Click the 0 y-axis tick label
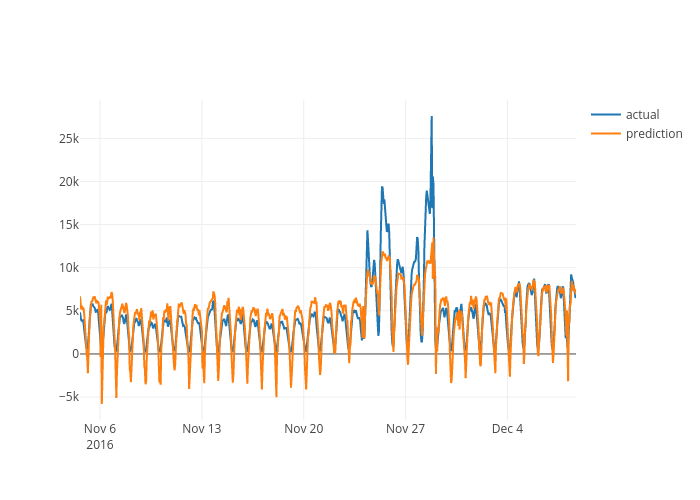This screenshot has height=500, width=700. tap(74, 354)
